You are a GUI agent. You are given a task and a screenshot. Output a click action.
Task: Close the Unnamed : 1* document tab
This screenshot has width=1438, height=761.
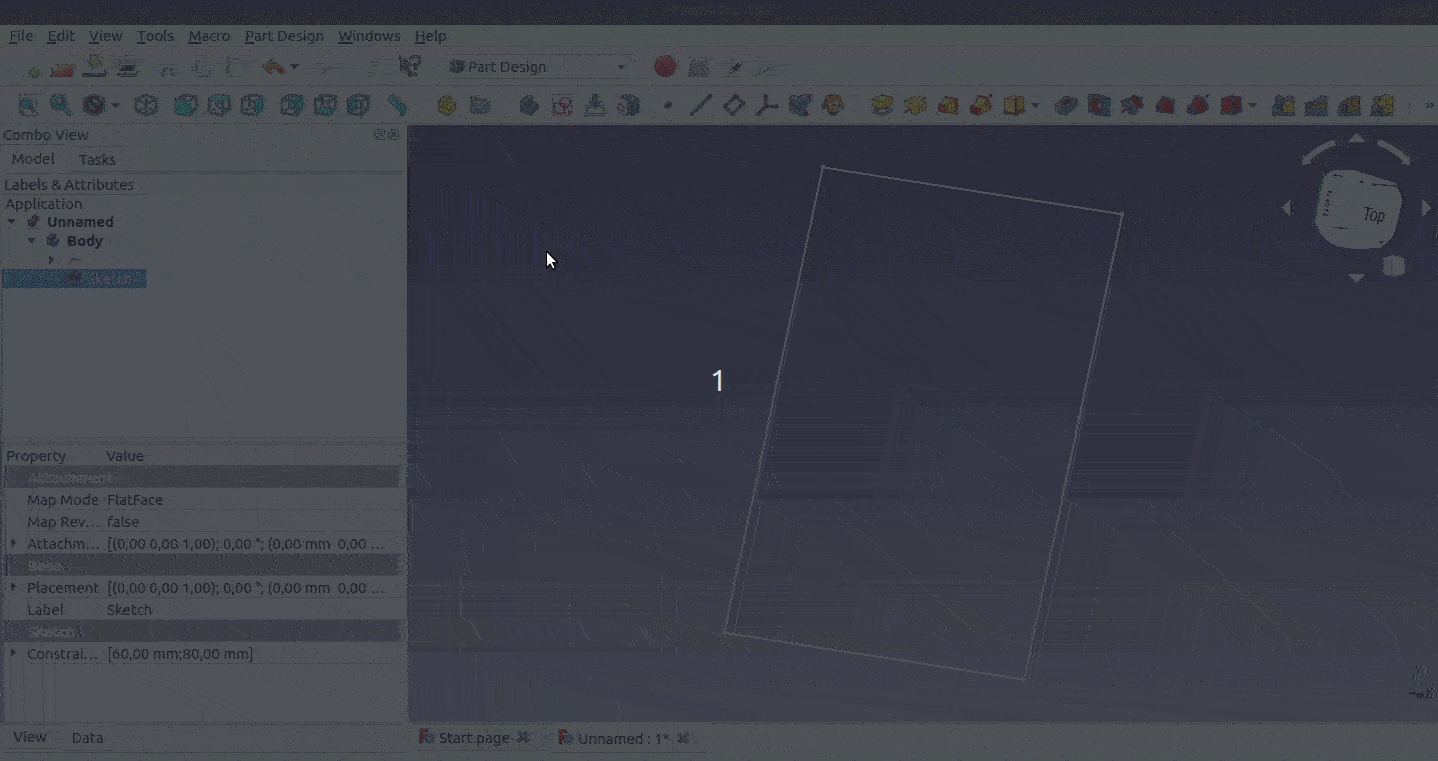pyautogui.click(x=683, y=738)
